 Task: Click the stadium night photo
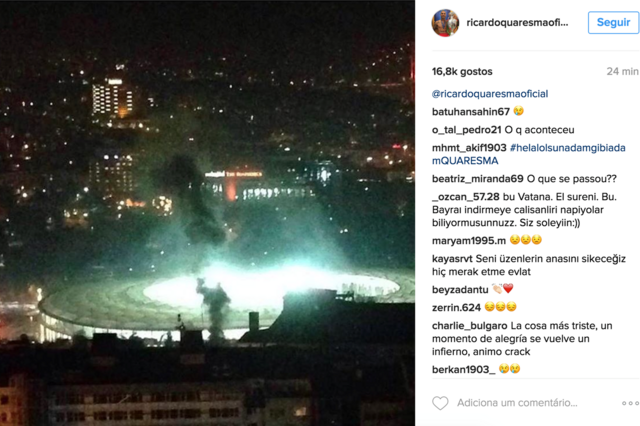[x=207, y=213]
